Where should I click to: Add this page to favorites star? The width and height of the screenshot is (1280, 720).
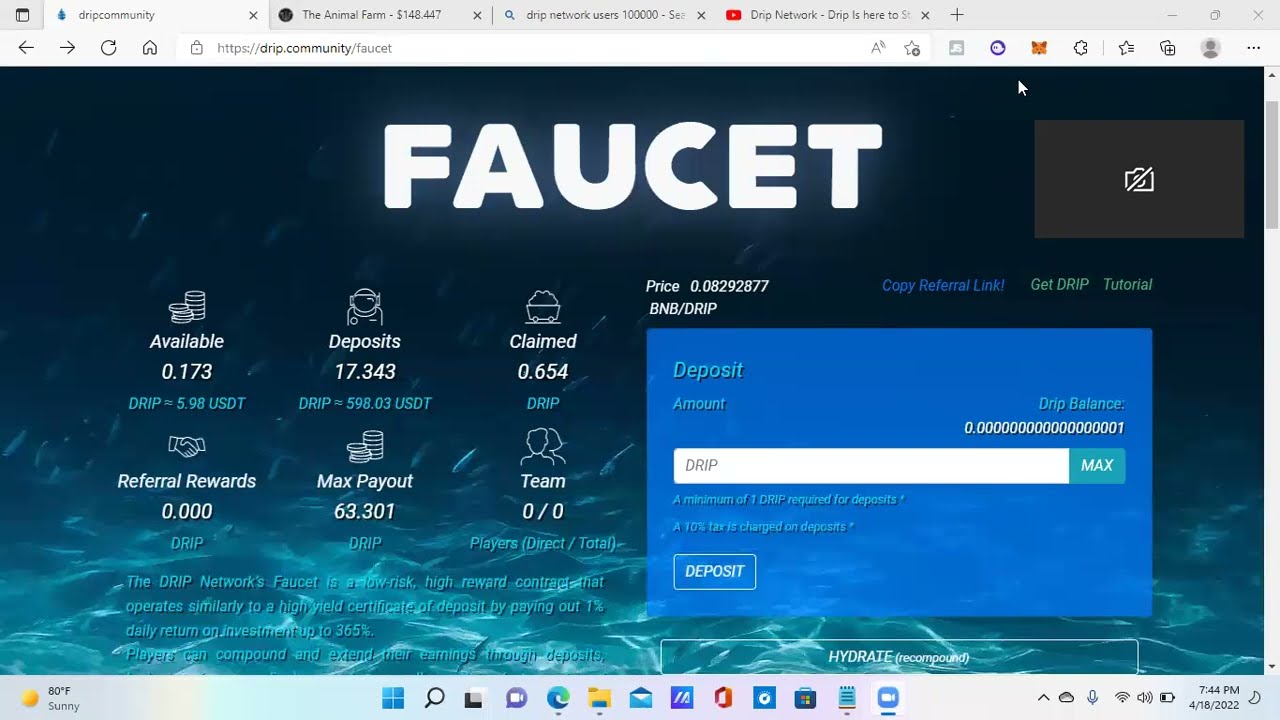912,48
